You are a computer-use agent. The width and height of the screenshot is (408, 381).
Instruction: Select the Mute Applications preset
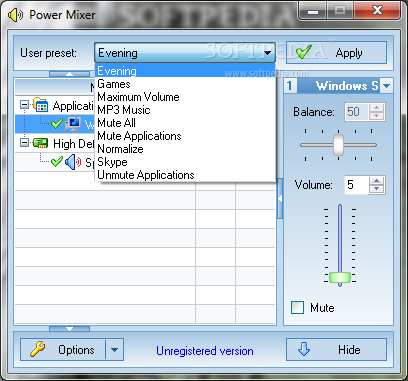click(x=185, y=136)
